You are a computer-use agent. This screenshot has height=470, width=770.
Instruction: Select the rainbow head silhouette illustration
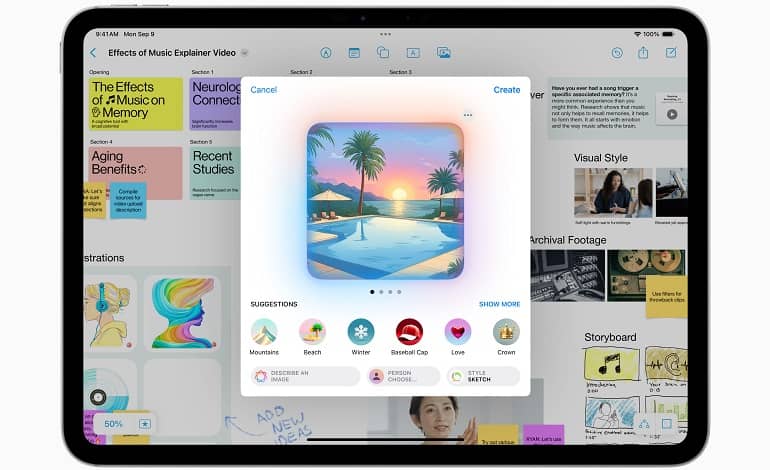(x=183, y=313)
